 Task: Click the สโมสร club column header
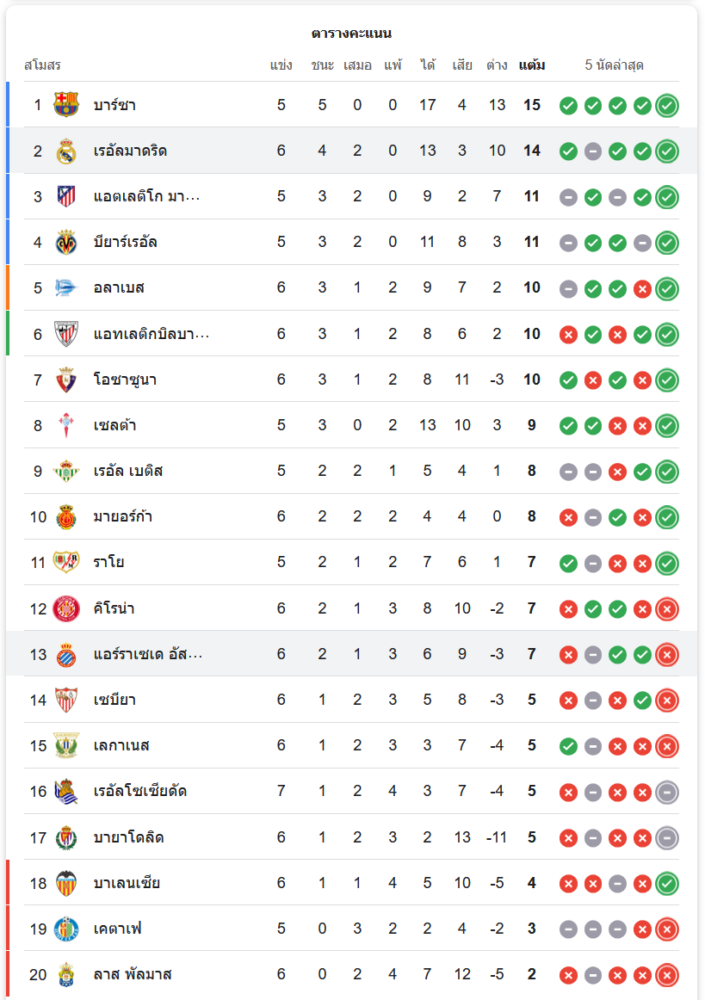click(43, 65)
